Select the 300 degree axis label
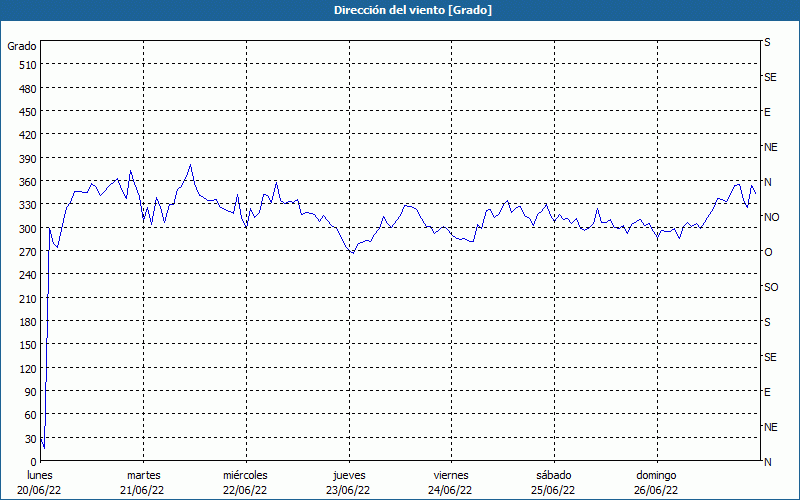 (28, 229)
